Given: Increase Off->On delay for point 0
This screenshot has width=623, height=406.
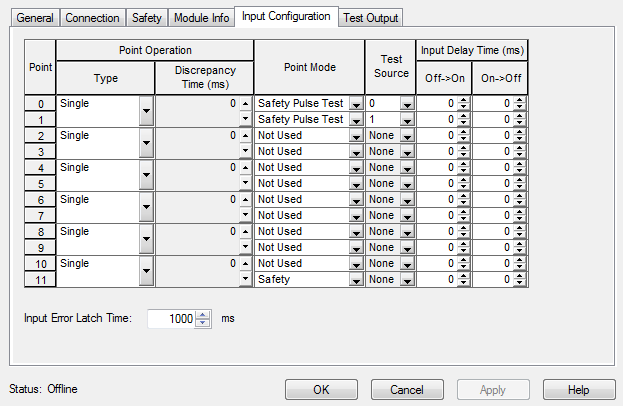Looking at the screenshot, I should (x=462, y=99).
